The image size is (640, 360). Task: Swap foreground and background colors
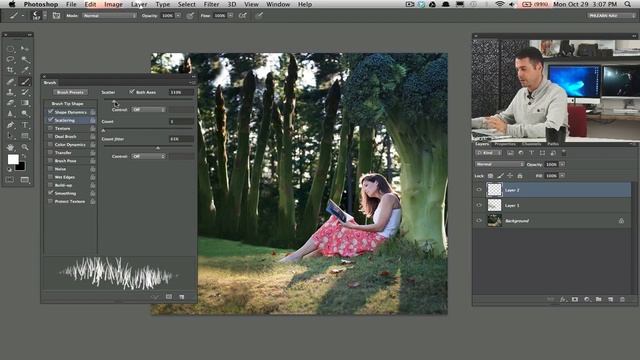(24, 156)
